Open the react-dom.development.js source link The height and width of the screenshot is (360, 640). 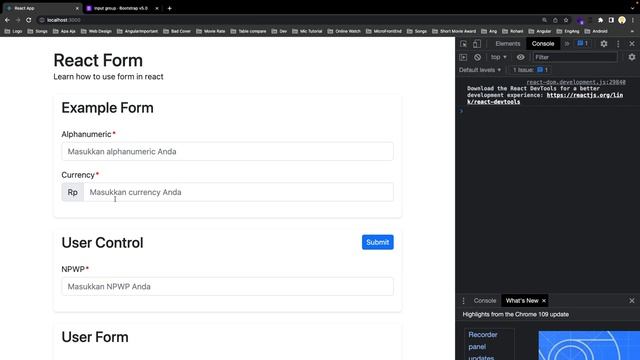[x=576, y=82]
